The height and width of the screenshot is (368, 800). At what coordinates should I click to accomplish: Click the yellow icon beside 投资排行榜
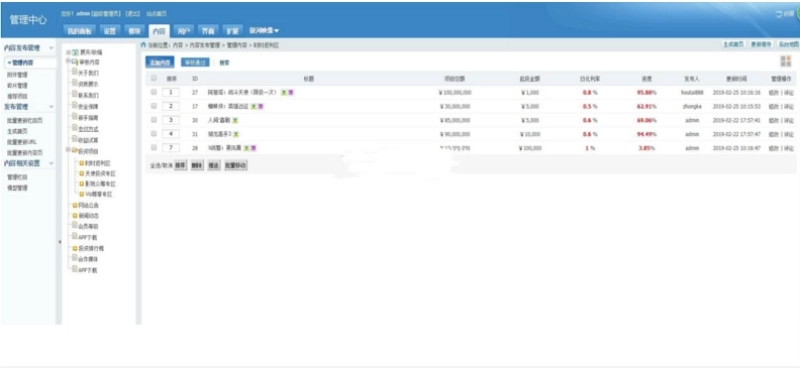coord(75,248)
